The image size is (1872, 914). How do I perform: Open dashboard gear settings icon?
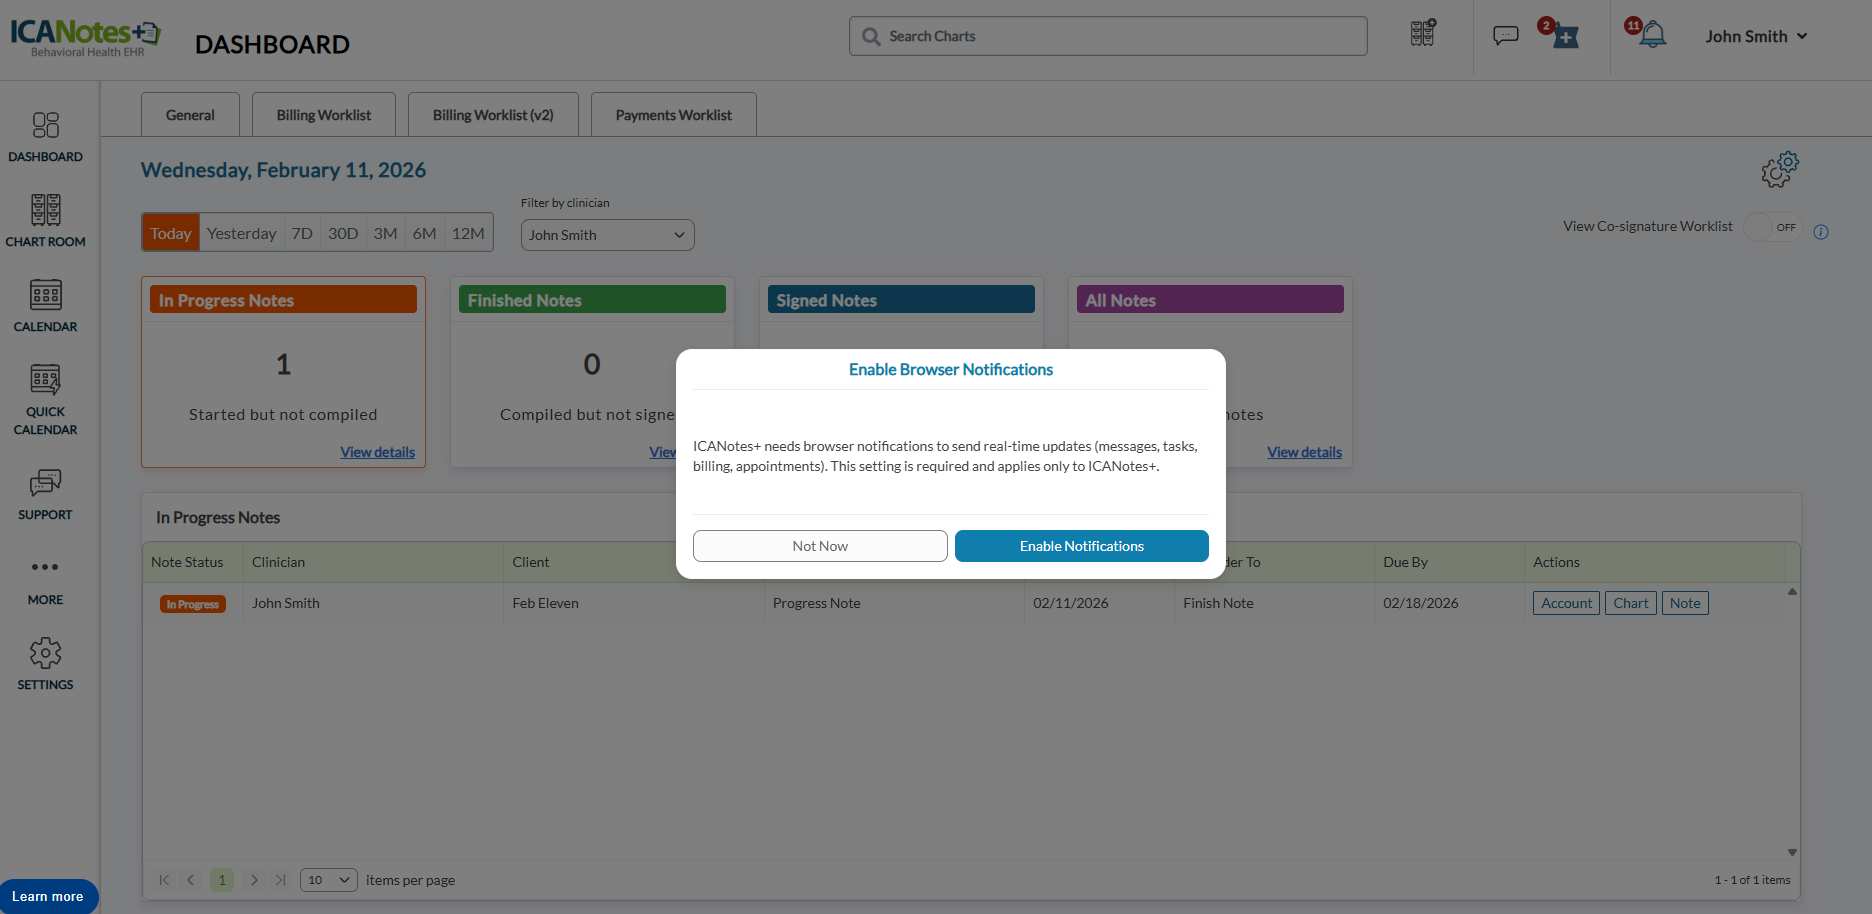[1780, 169]
